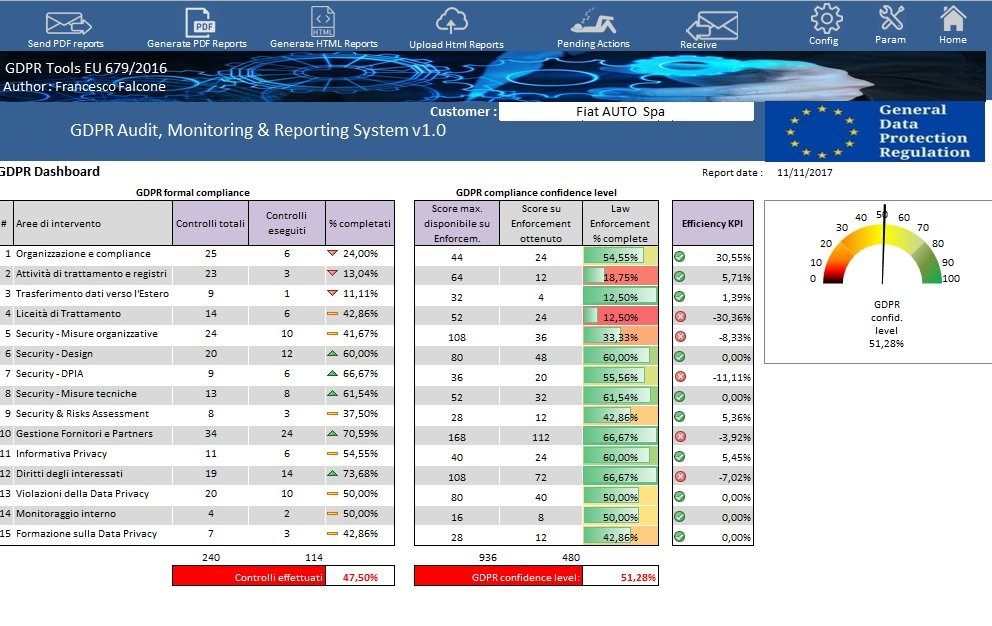Click the 33,33% law enforcement progress bar

(620, 337)
